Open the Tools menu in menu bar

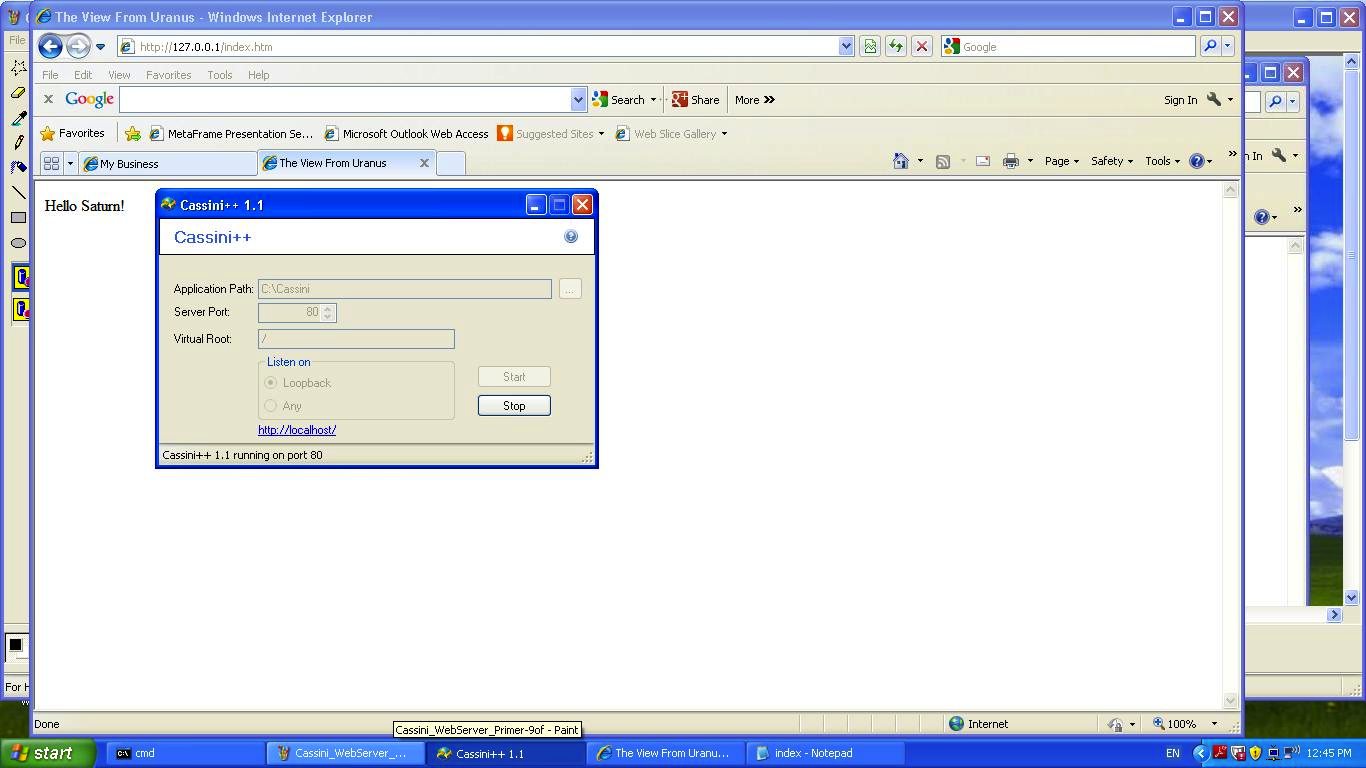point(219,75)
